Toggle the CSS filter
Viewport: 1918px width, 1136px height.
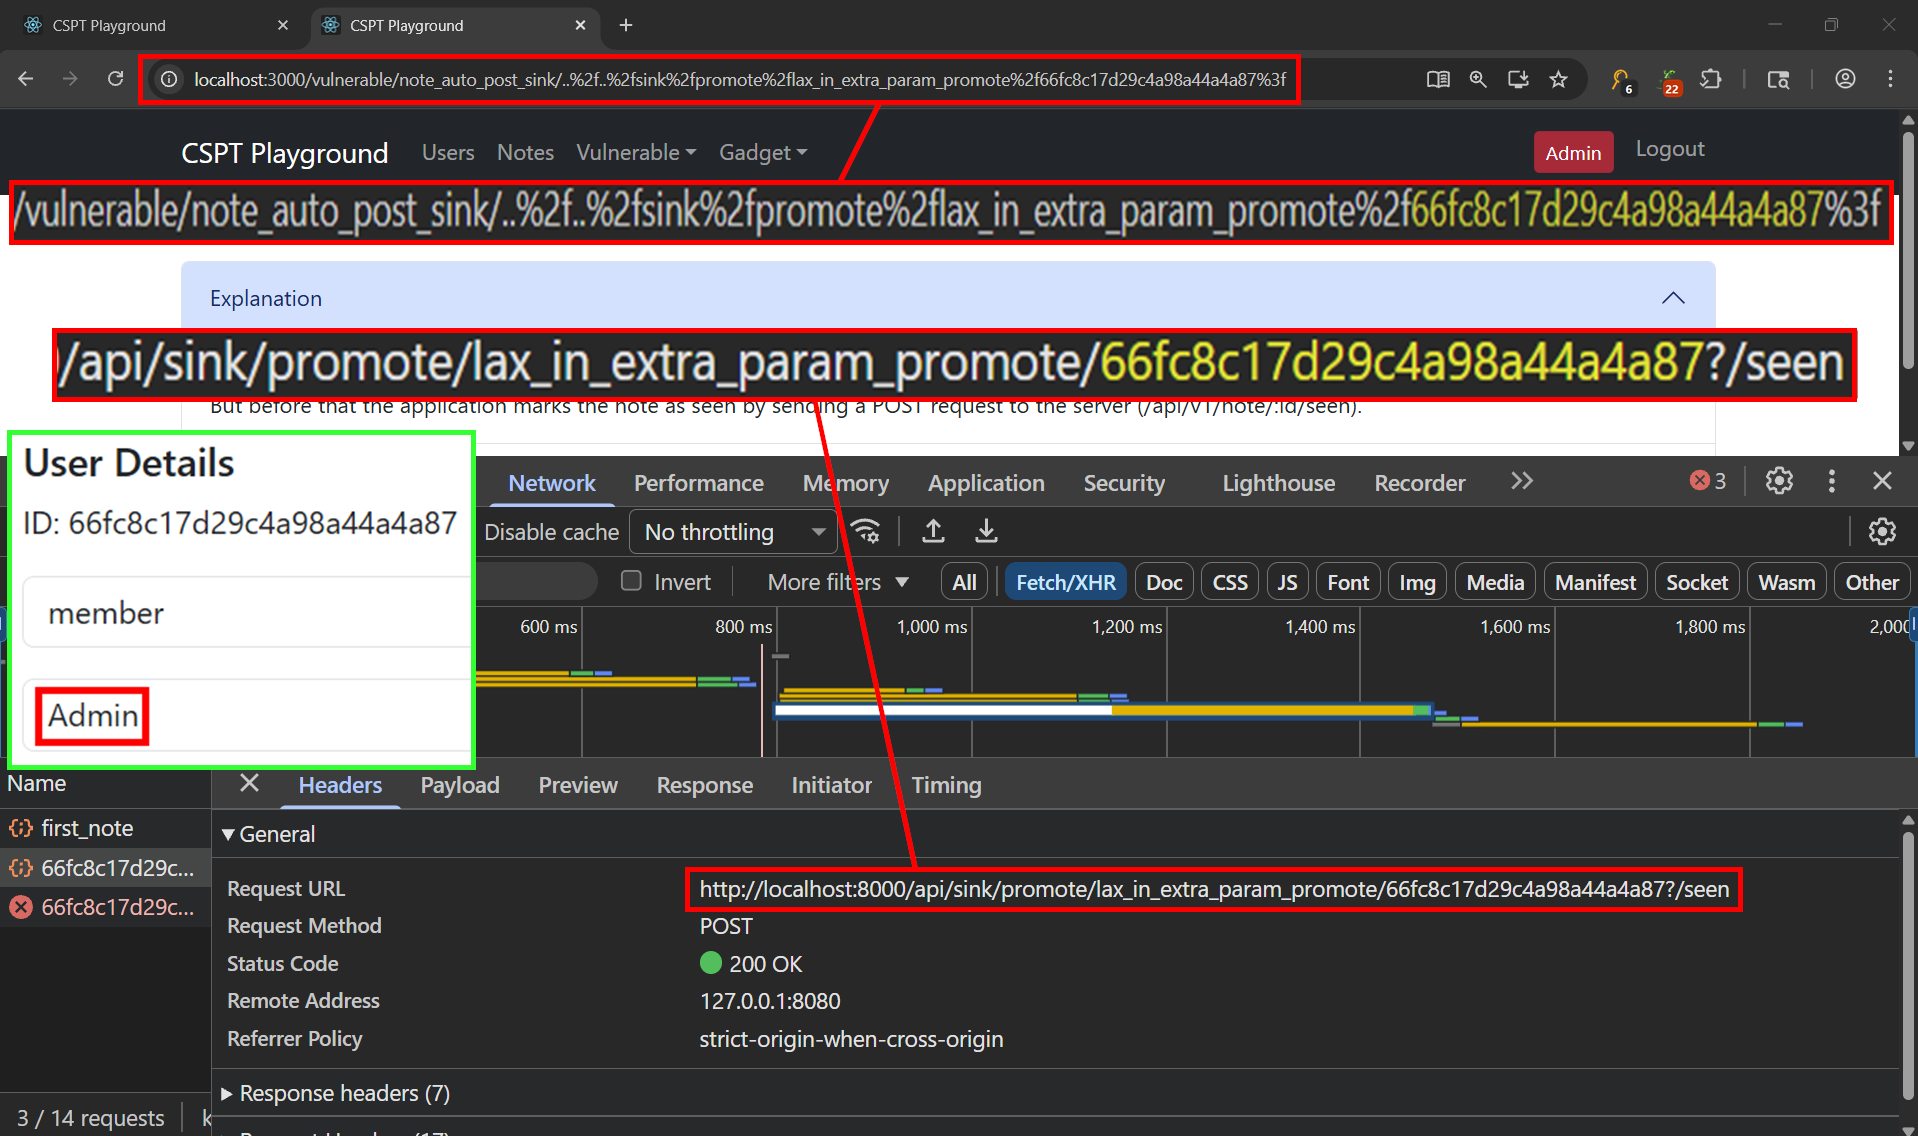coord(1230,582)
